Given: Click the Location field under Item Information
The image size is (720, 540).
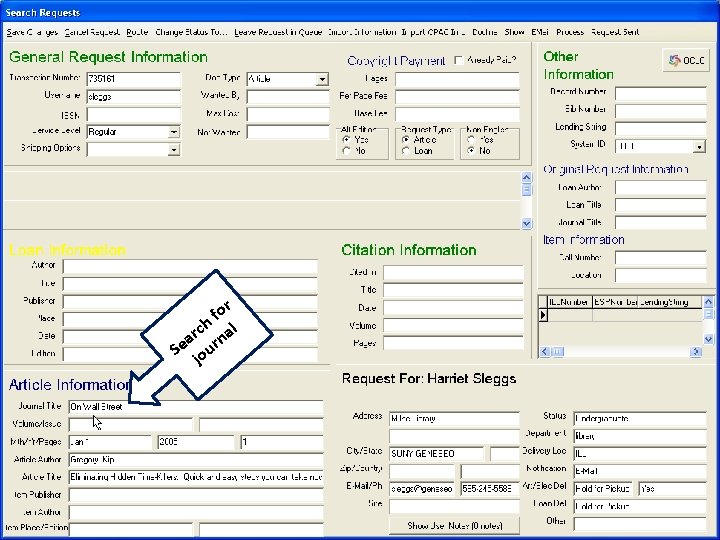Looking at the screenshot, I should 661,276.
